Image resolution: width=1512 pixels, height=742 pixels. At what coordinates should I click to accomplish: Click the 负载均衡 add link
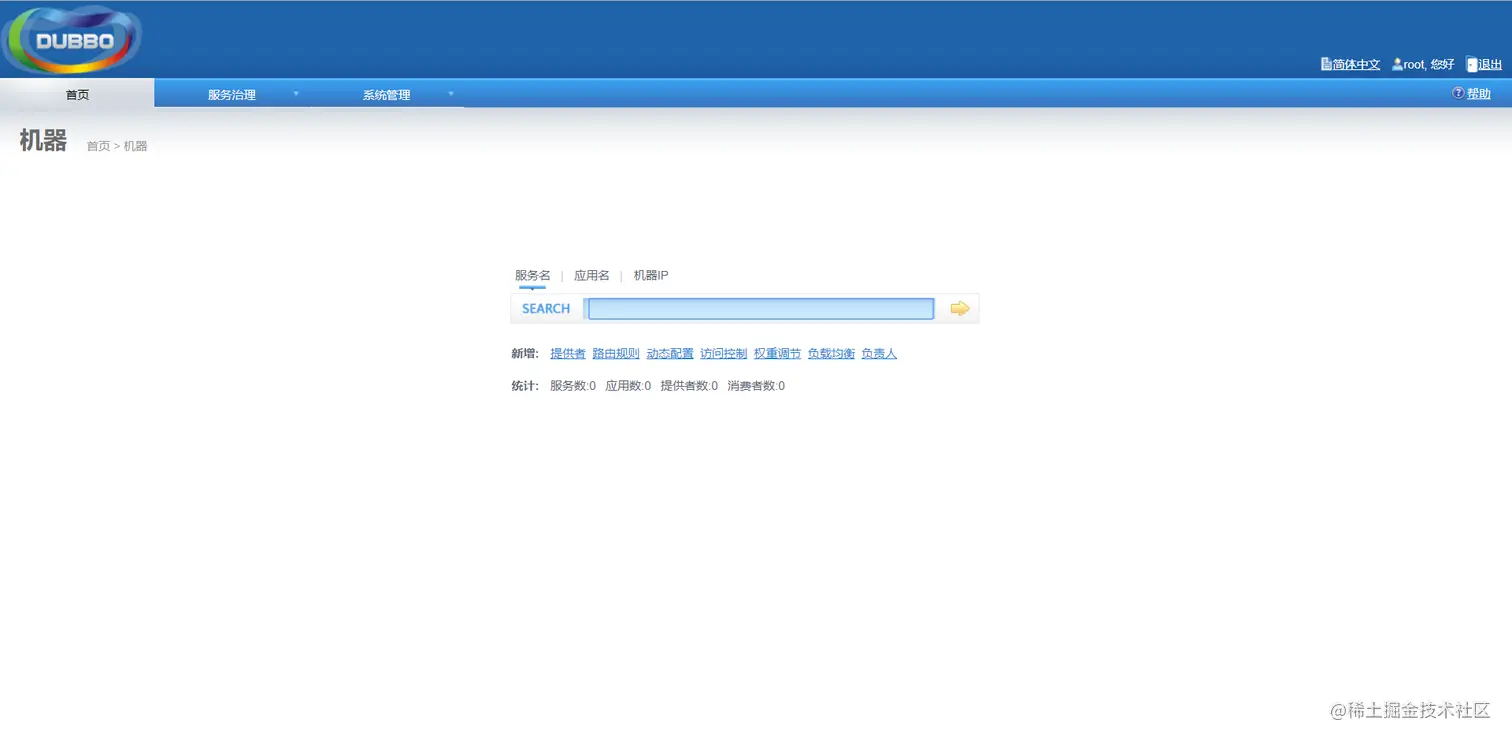click(832, 354)
